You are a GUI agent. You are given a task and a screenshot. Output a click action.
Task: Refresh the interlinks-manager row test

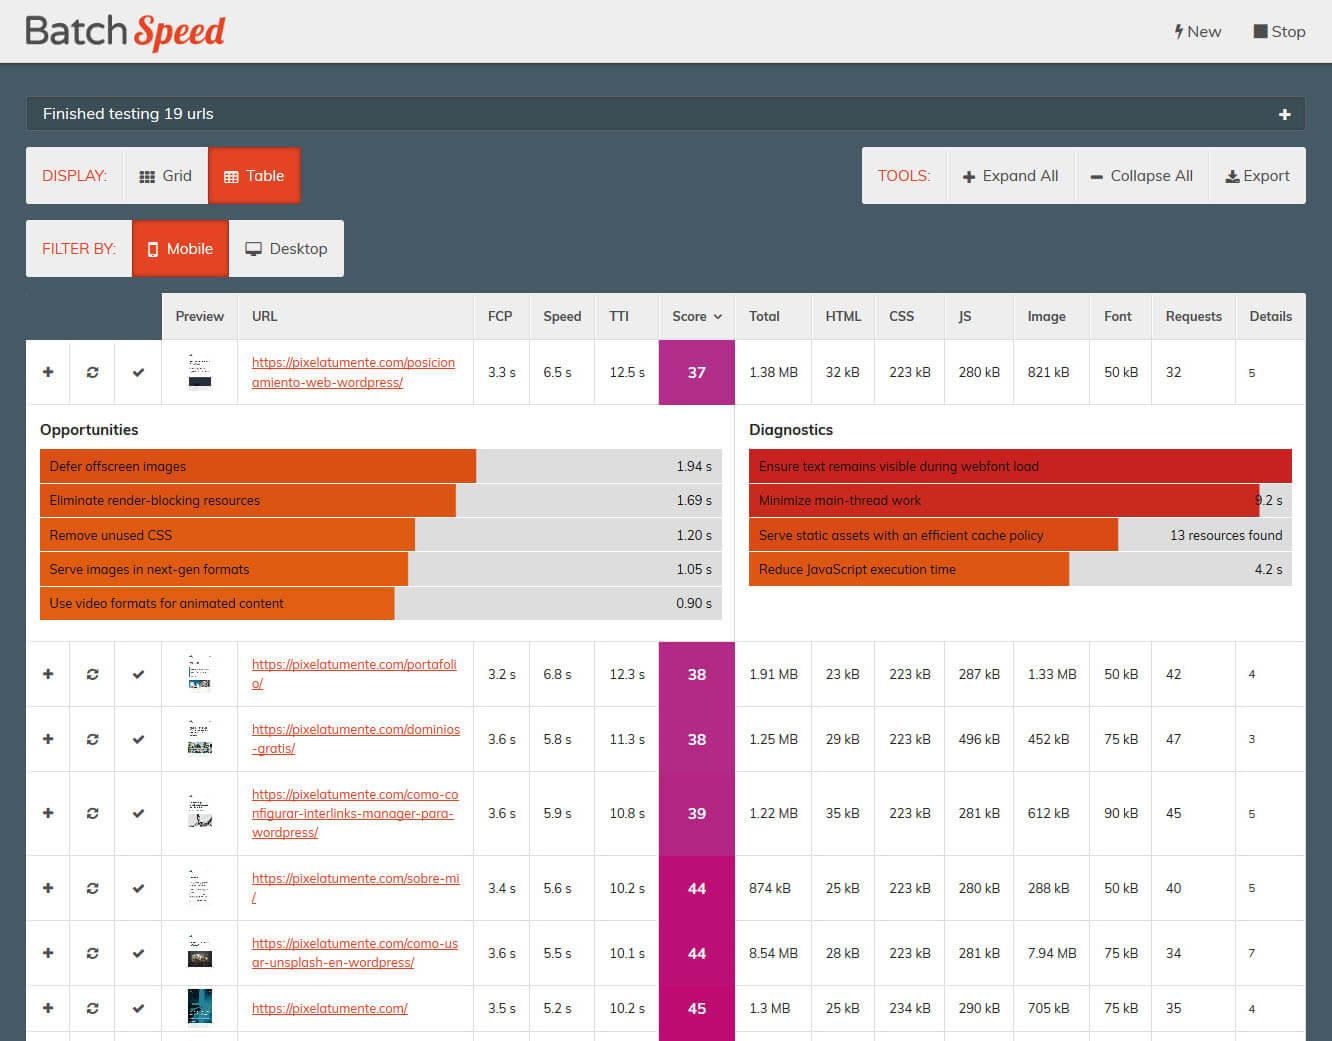point(92,813)
